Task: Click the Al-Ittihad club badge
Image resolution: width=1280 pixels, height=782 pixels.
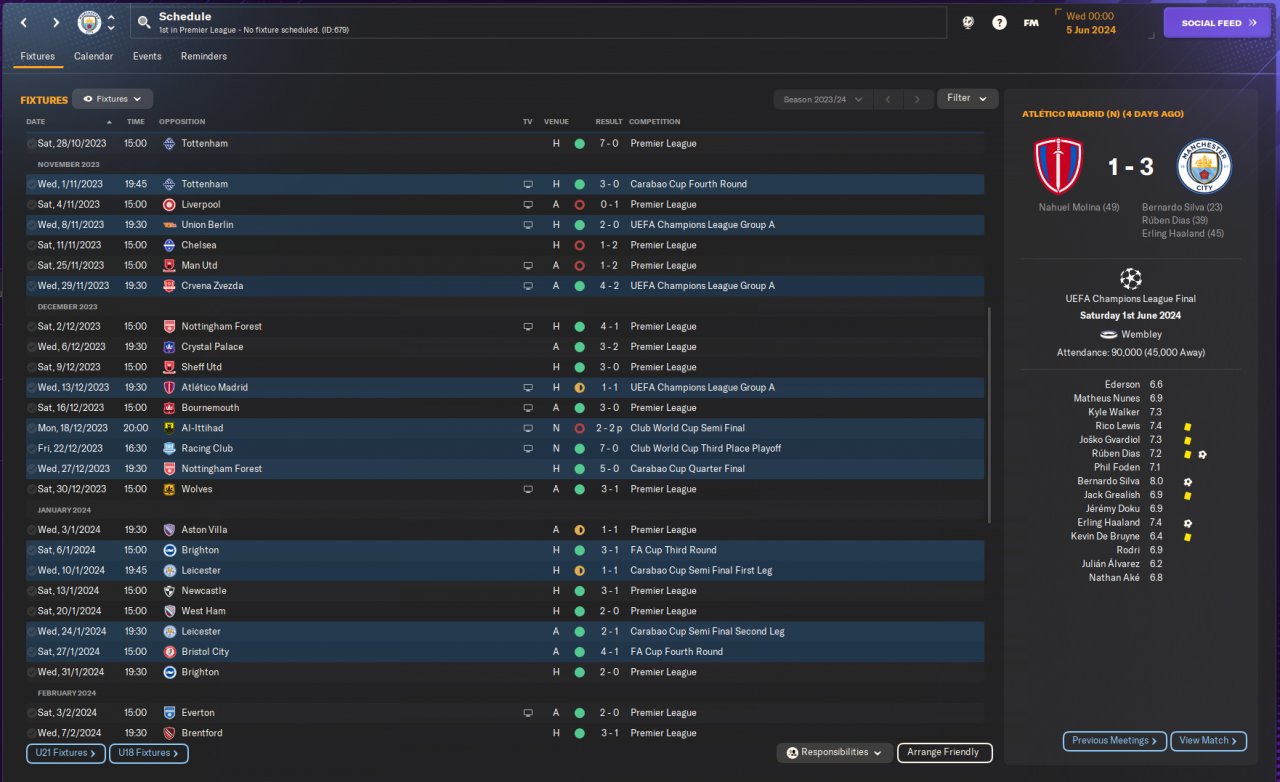Action: click(169, 428)
